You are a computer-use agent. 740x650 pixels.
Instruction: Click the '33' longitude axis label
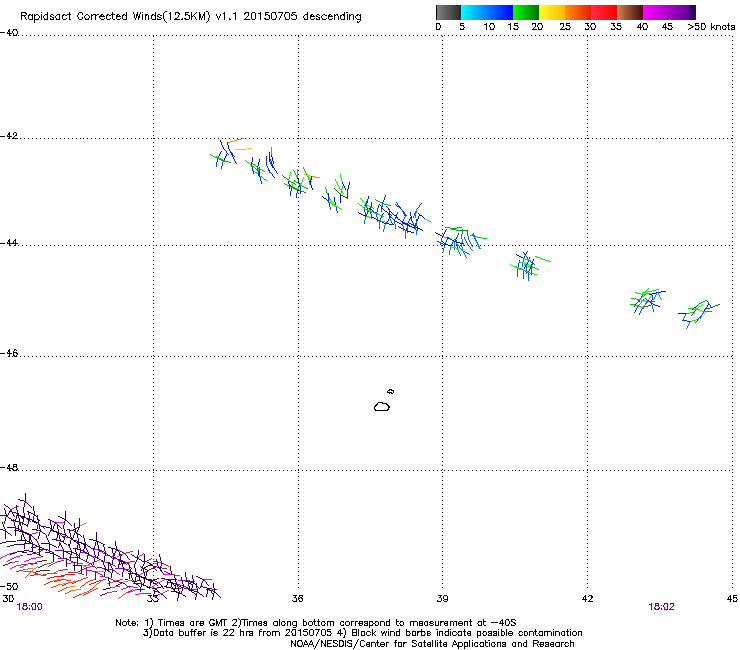tap(152, 599)
